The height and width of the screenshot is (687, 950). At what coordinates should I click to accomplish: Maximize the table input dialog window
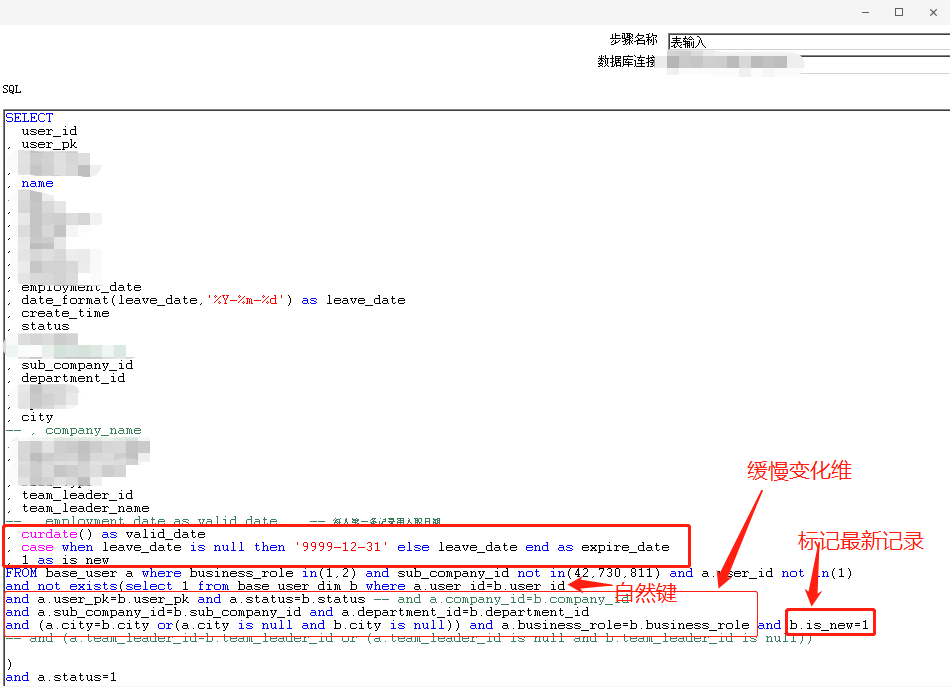click(x=899, y=12)
